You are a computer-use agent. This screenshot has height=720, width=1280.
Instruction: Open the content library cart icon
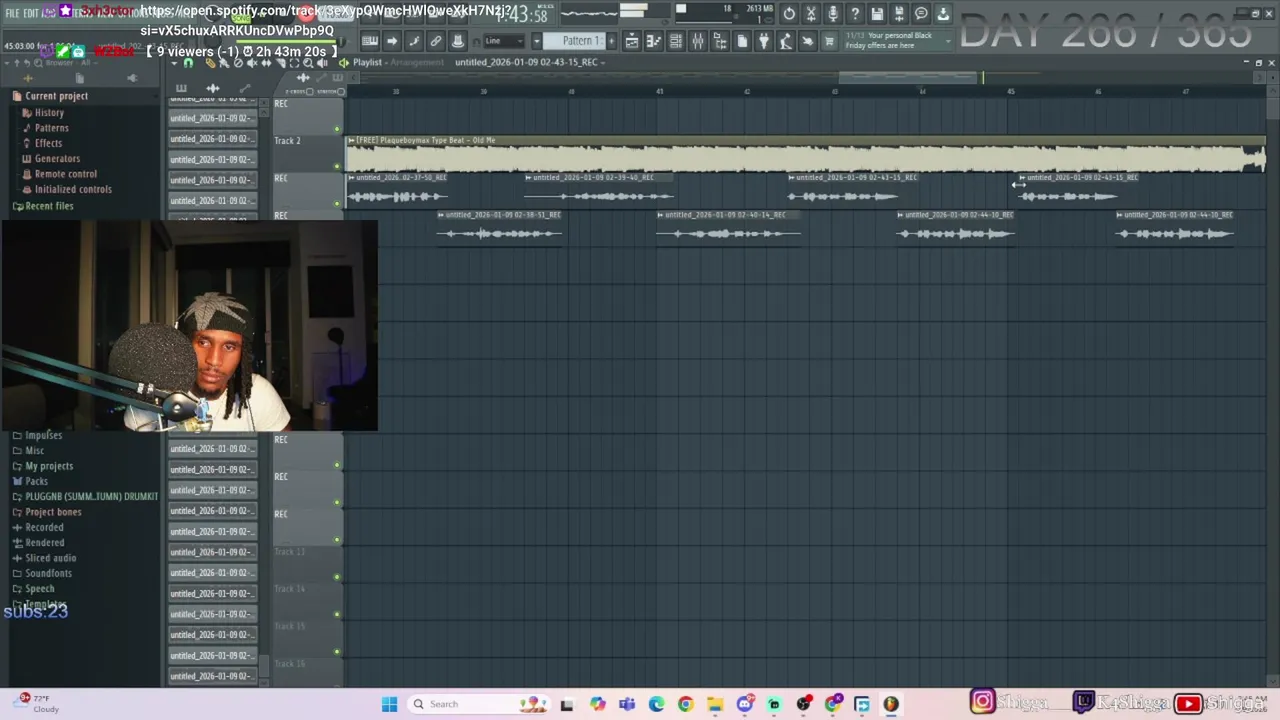[829, 41]
